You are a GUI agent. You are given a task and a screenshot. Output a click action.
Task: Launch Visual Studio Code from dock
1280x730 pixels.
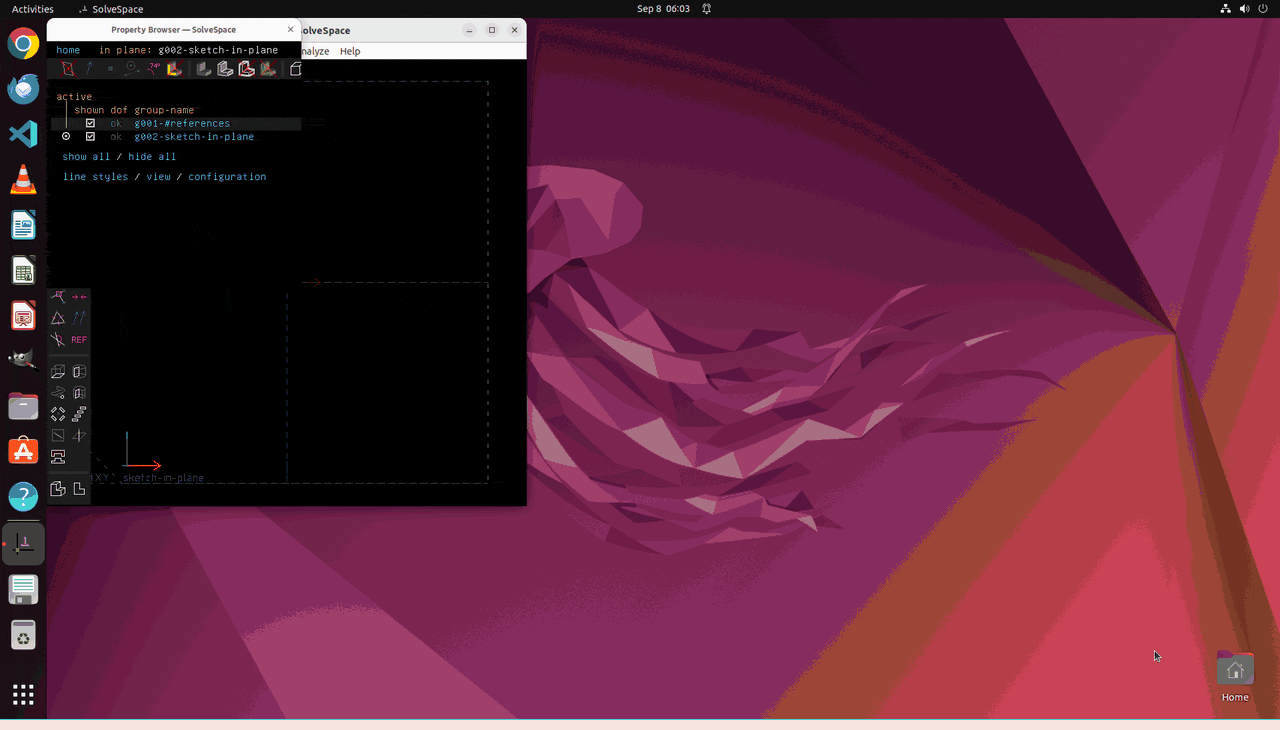click(23, 135)
